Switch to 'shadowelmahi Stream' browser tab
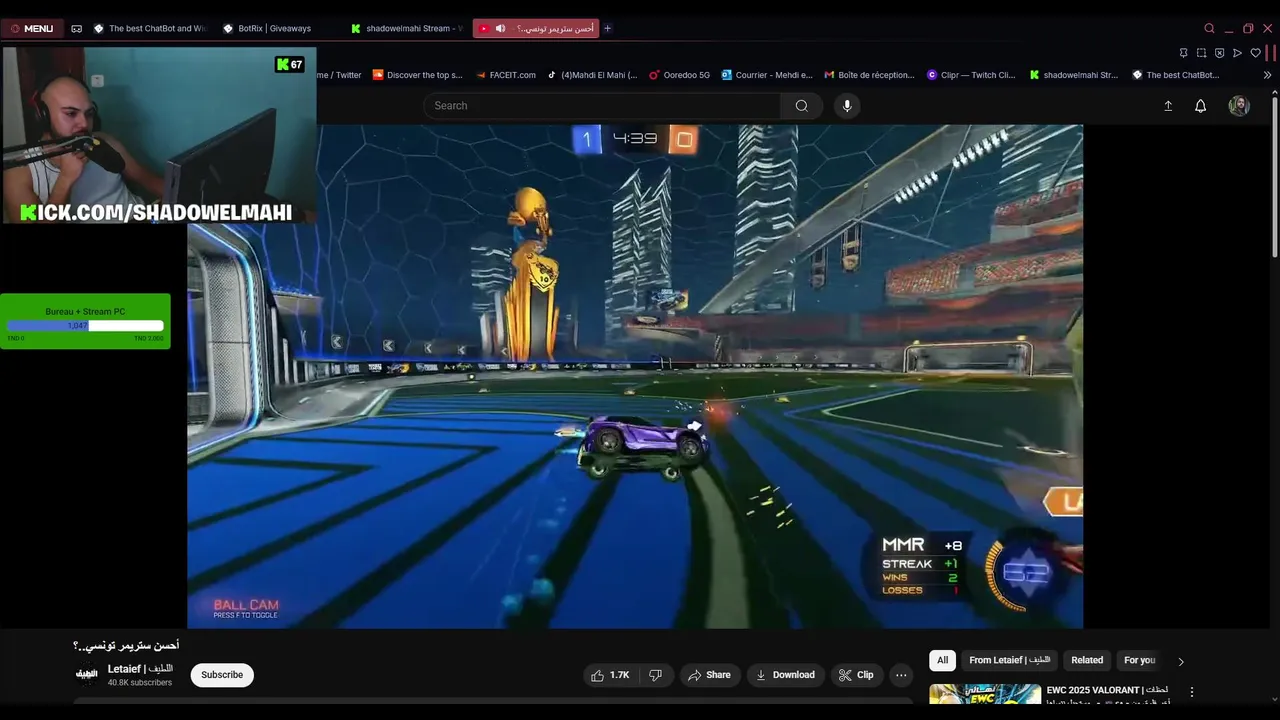The width and height of the screenshot is (1280, 720). [x=406, y=29]
